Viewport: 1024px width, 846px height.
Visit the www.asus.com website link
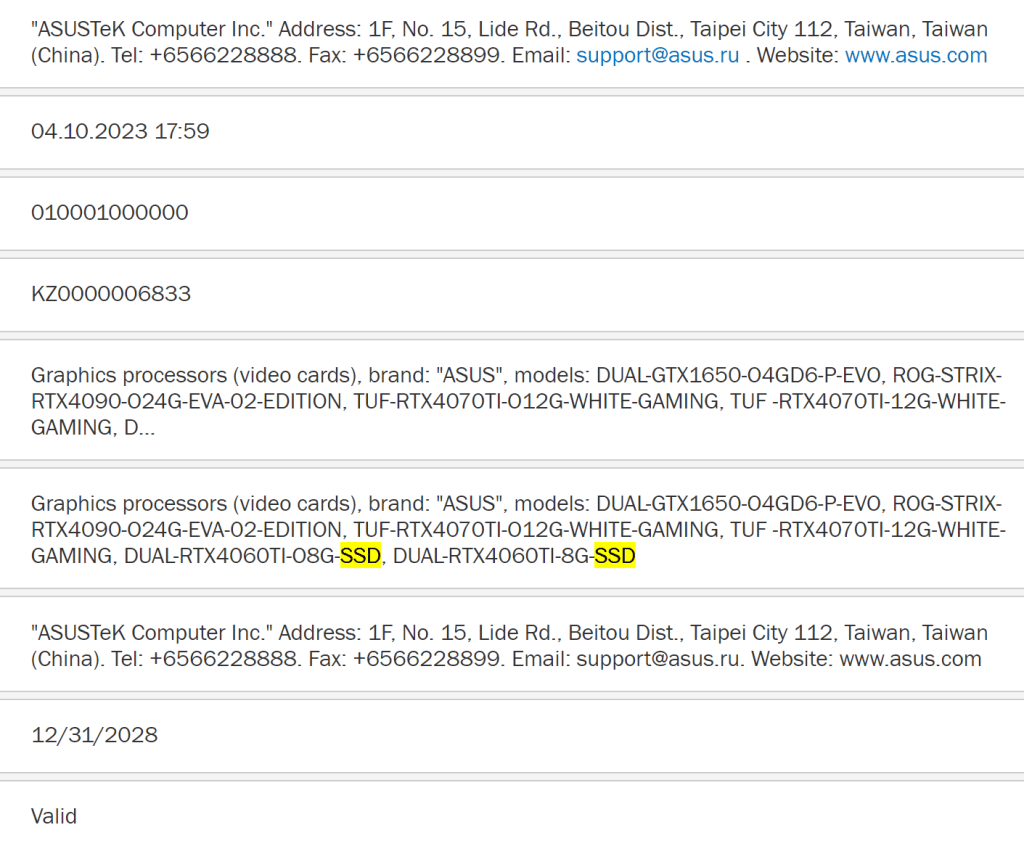pyautogui.click(x=916, y=56)
